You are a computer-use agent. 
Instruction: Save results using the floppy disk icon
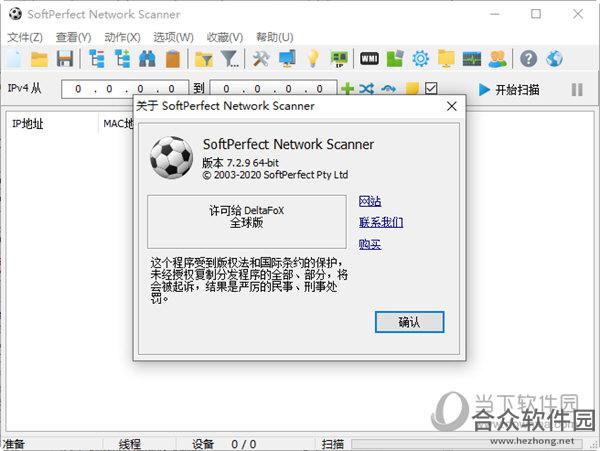click(65, 59)
